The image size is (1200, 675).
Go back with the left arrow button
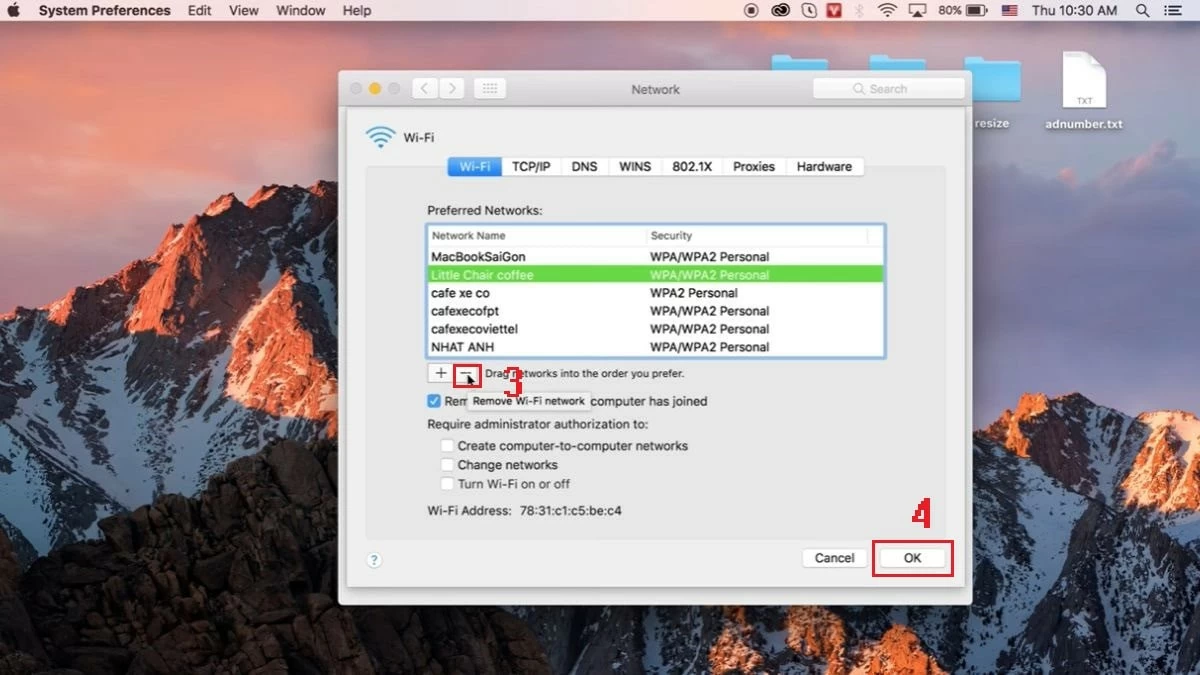click(425, 89)
